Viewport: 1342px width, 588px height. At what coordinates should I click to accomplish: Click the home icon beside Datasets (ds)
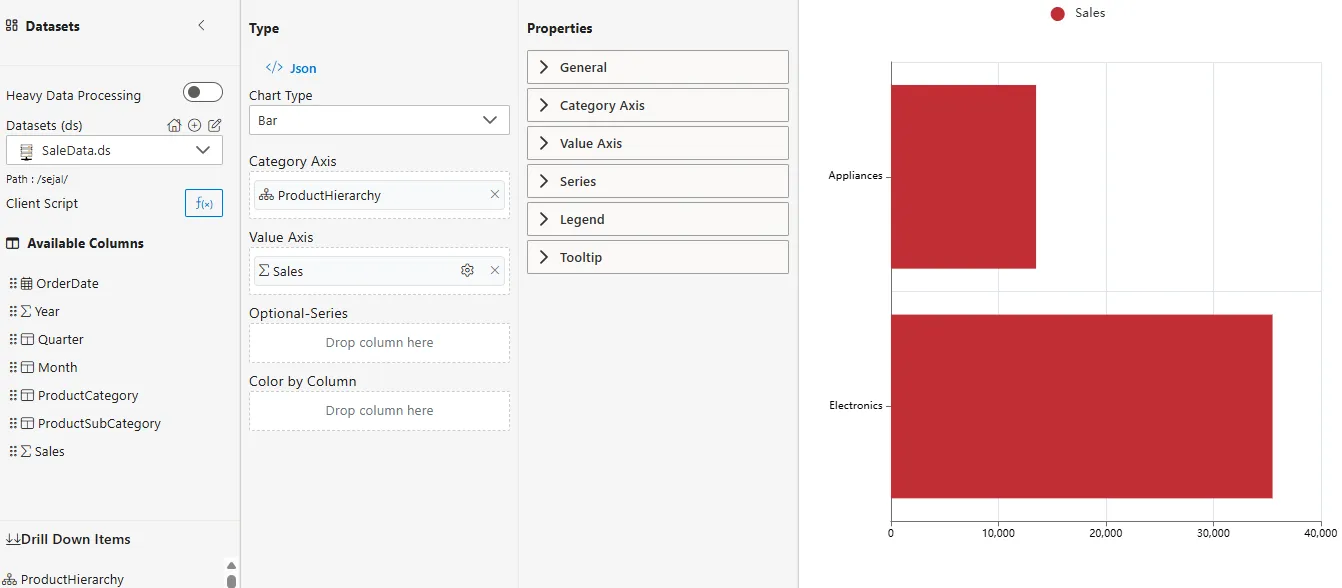point(174,125)
